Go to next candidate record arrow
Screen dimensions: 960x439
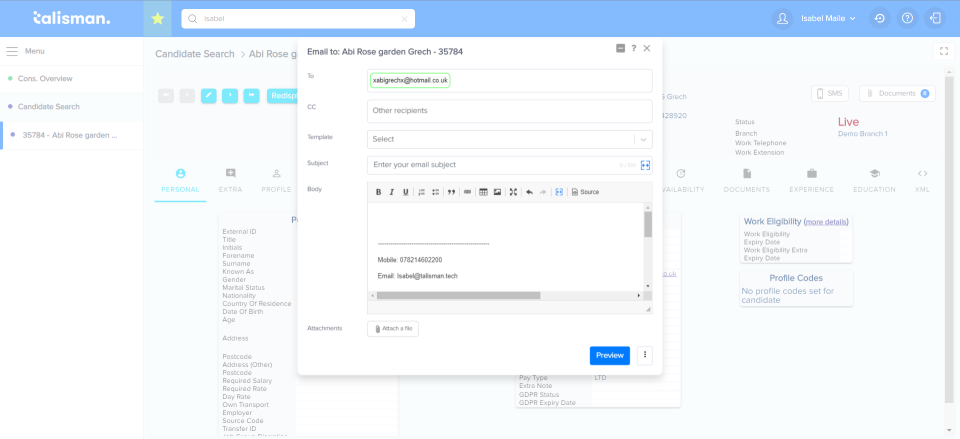230,96
